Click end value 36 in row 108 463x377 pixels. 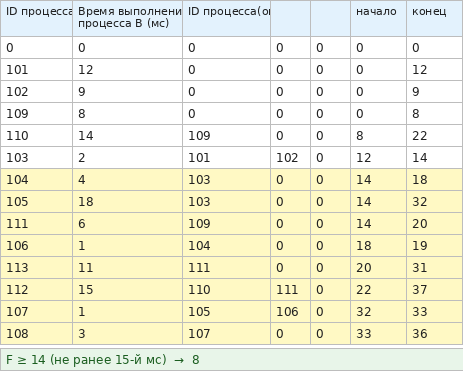coord(435,334)
